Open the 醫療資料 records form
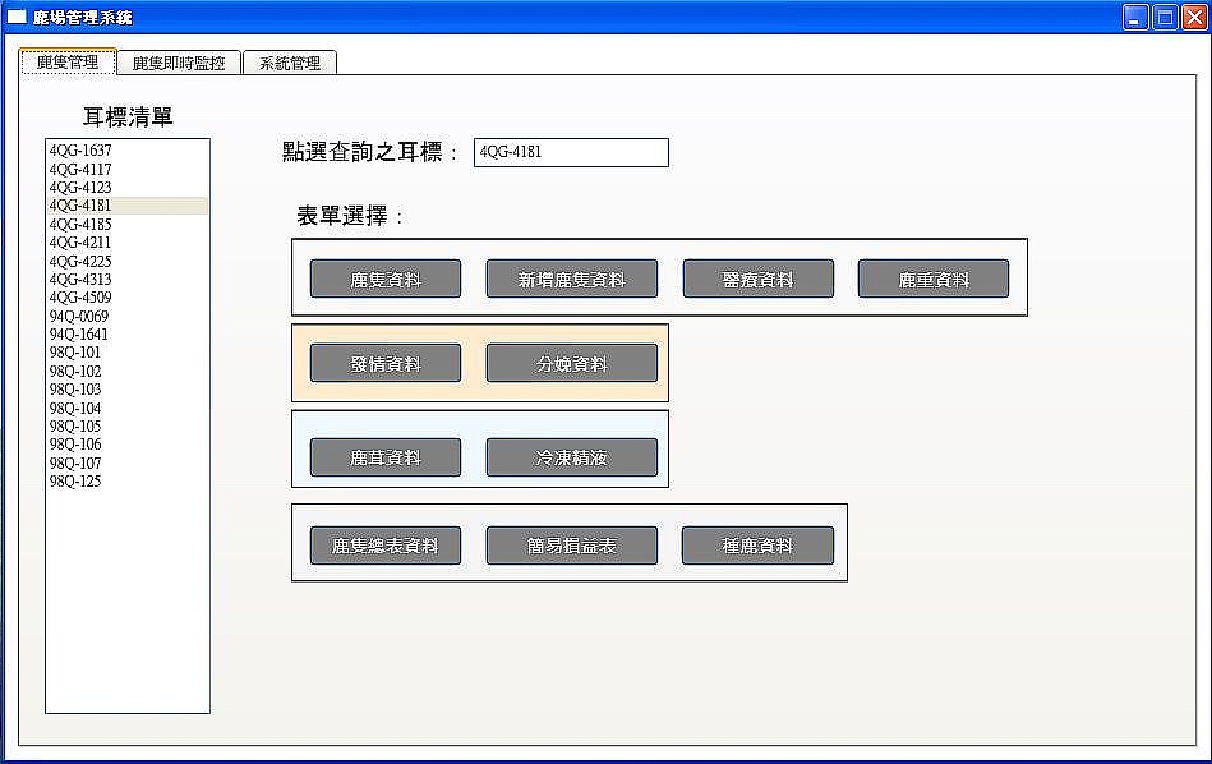The width and height of the screenshot is (1212, 764). pyautogui.click(x=758, y=279)
